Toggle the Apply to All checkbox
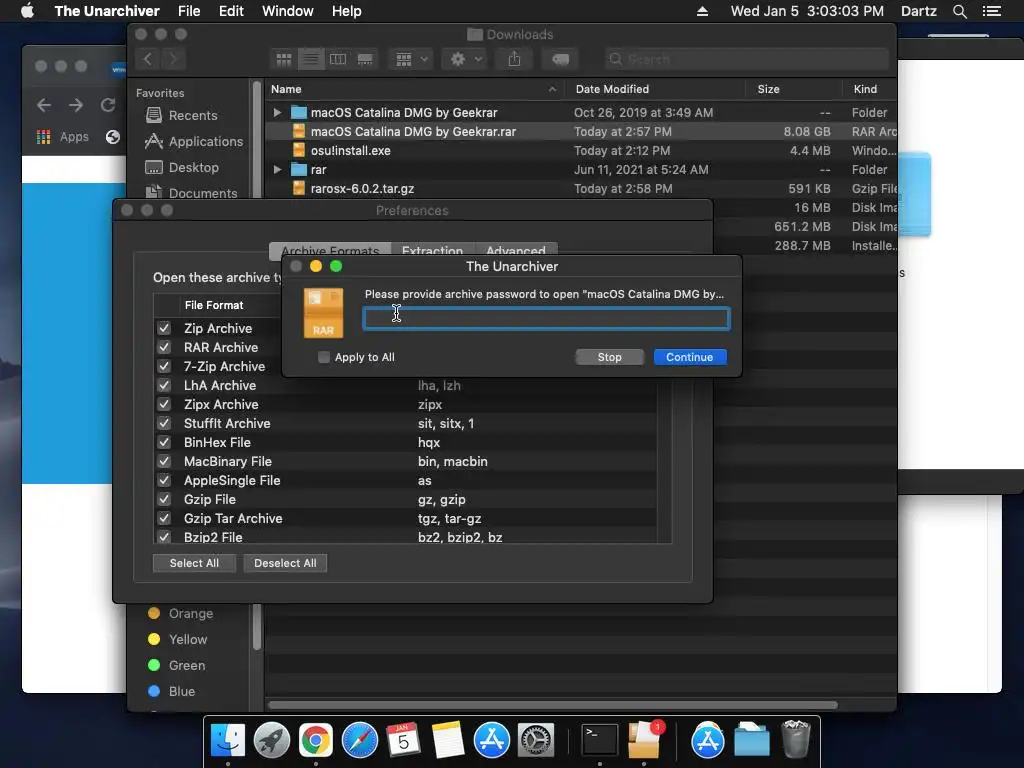Screen dimensions: 1024x768 [x=323, y=357]
